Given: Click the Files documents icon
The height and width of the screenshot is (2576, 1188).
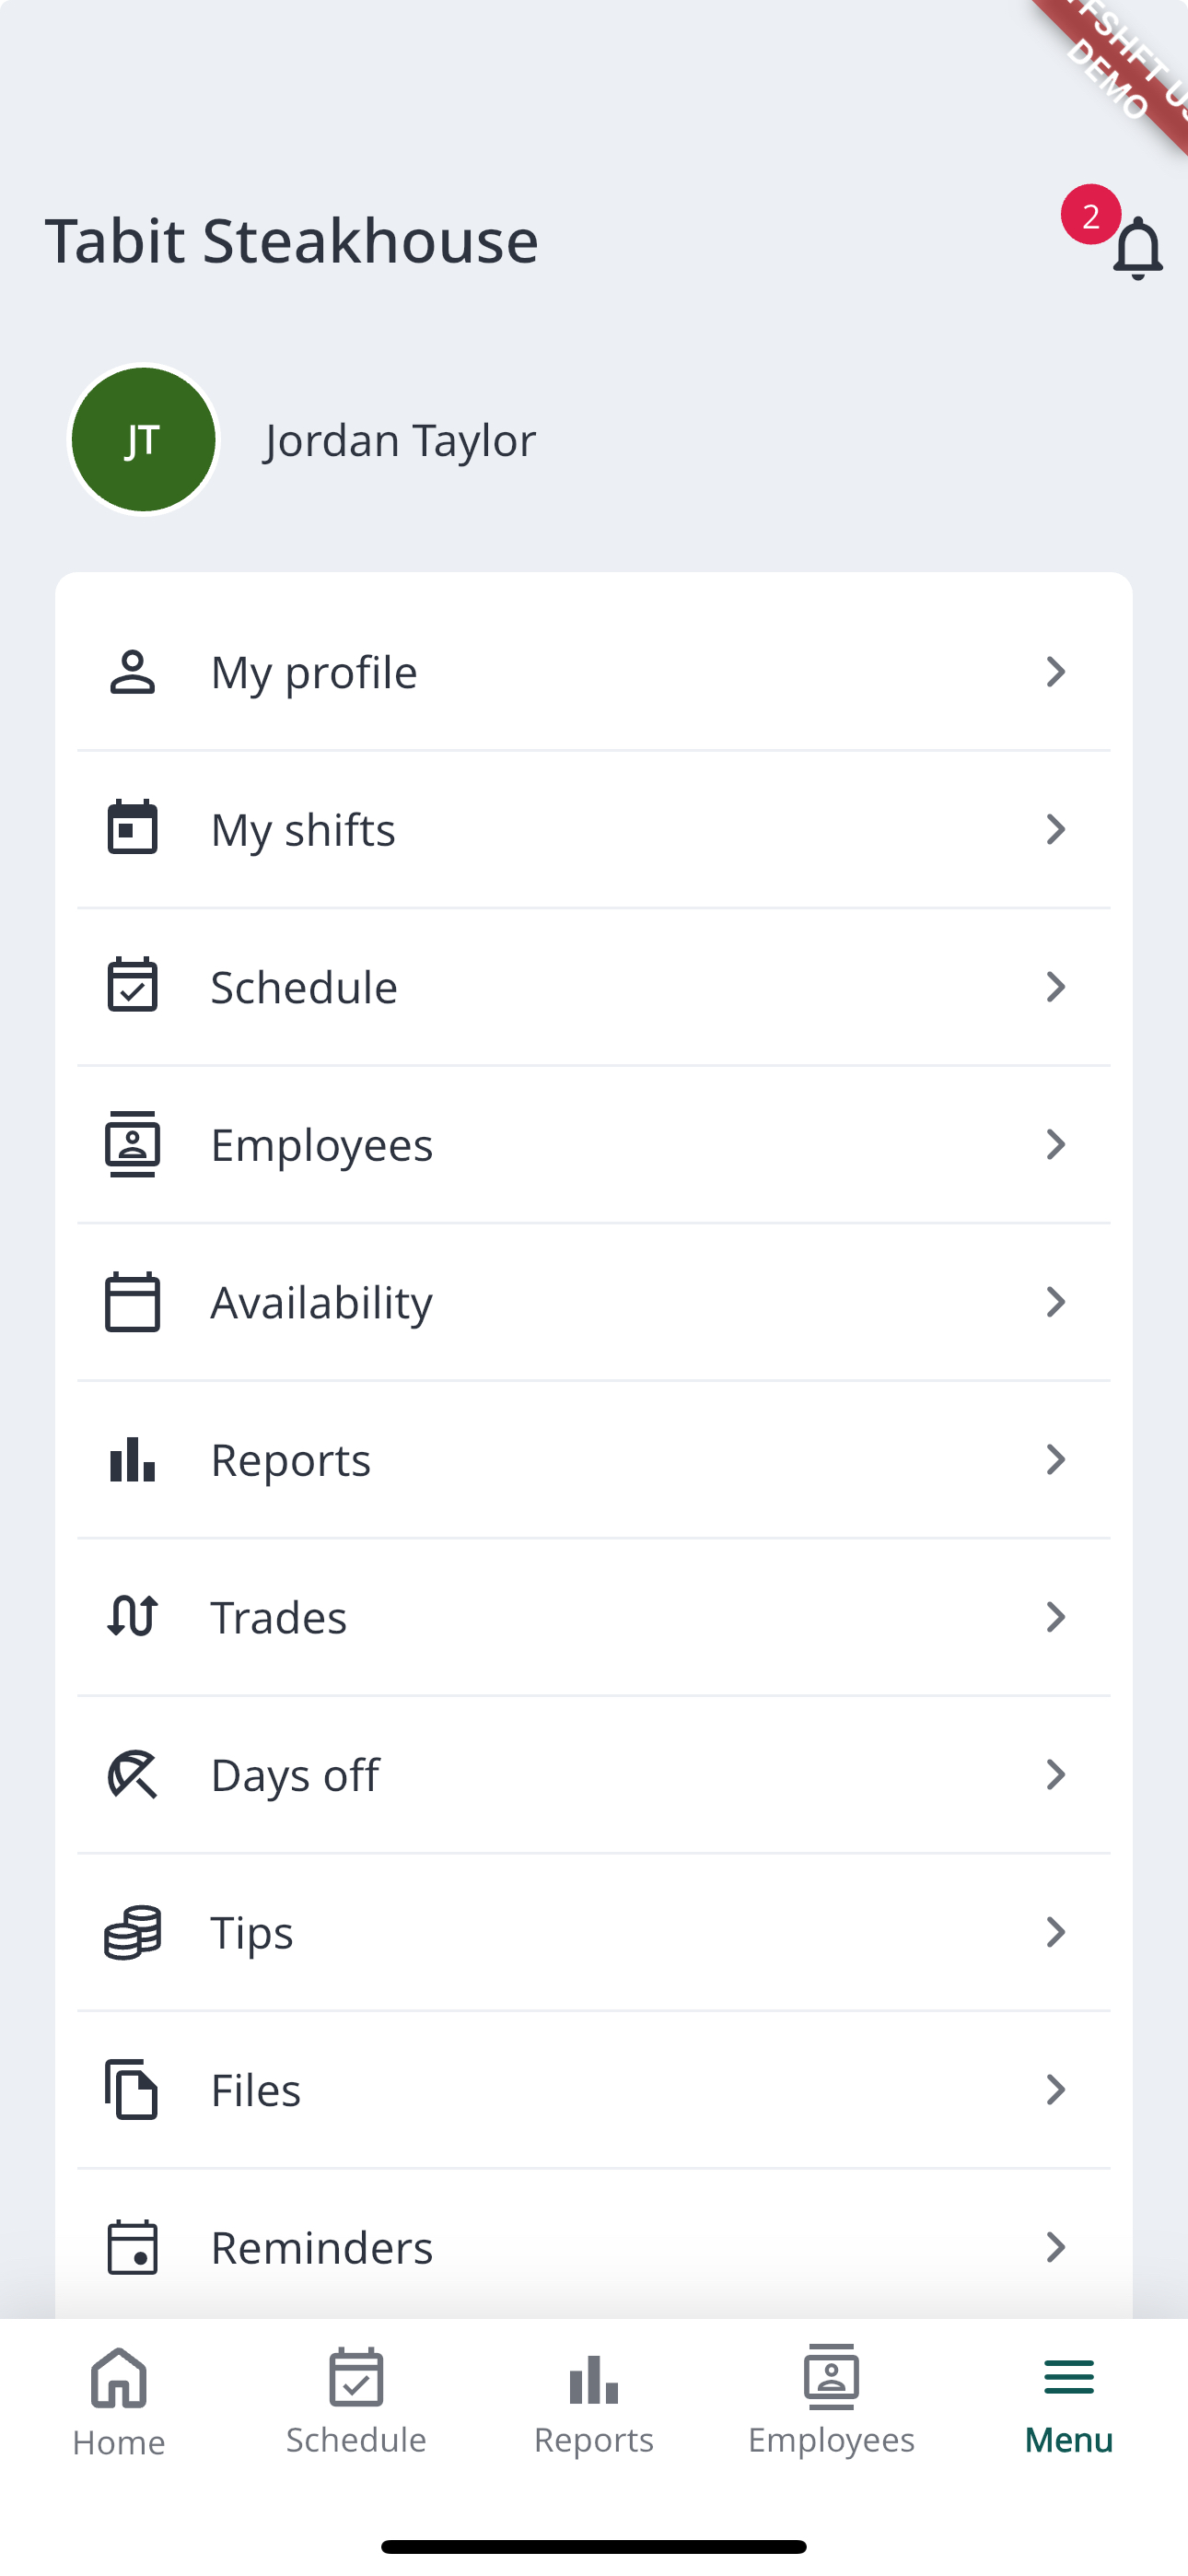Looking at the screenshot, I should pyautogui.click(x=132, y=2089).
